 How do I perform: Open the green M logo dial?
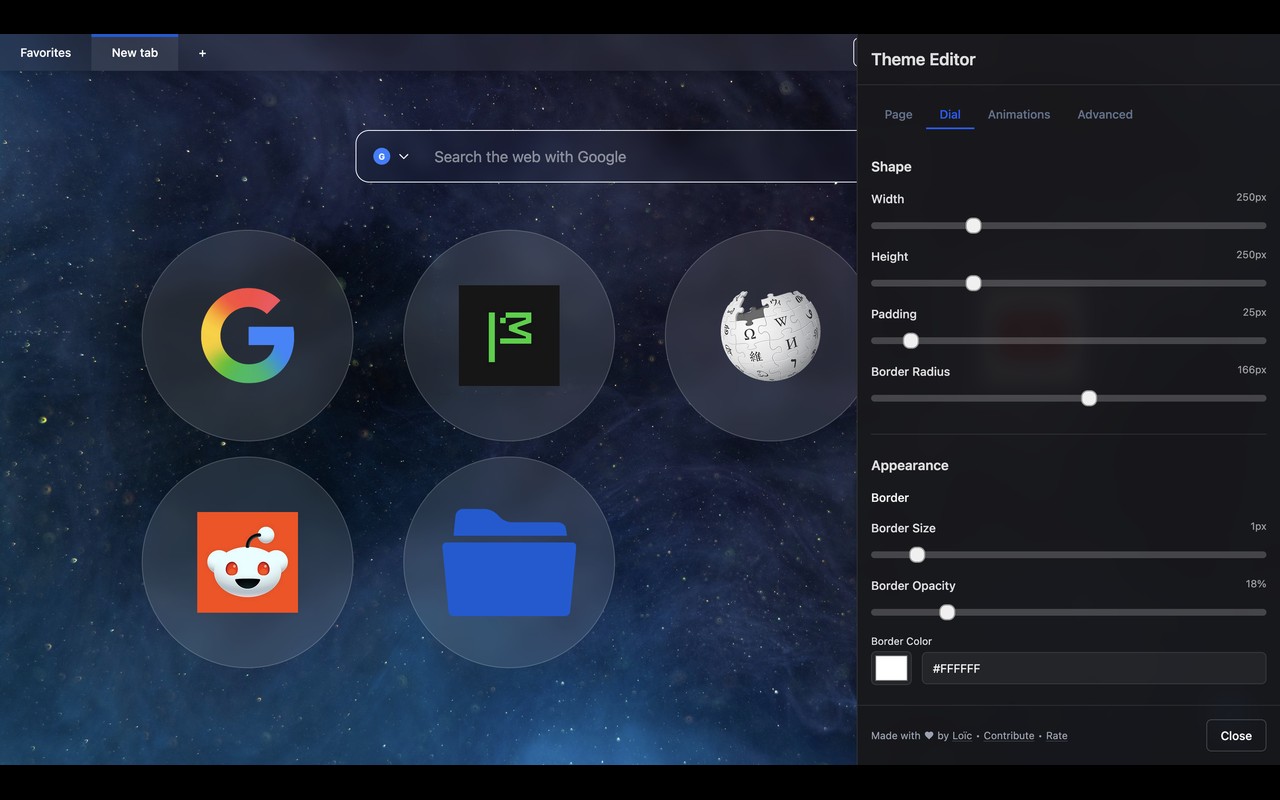tap(509, 335)
